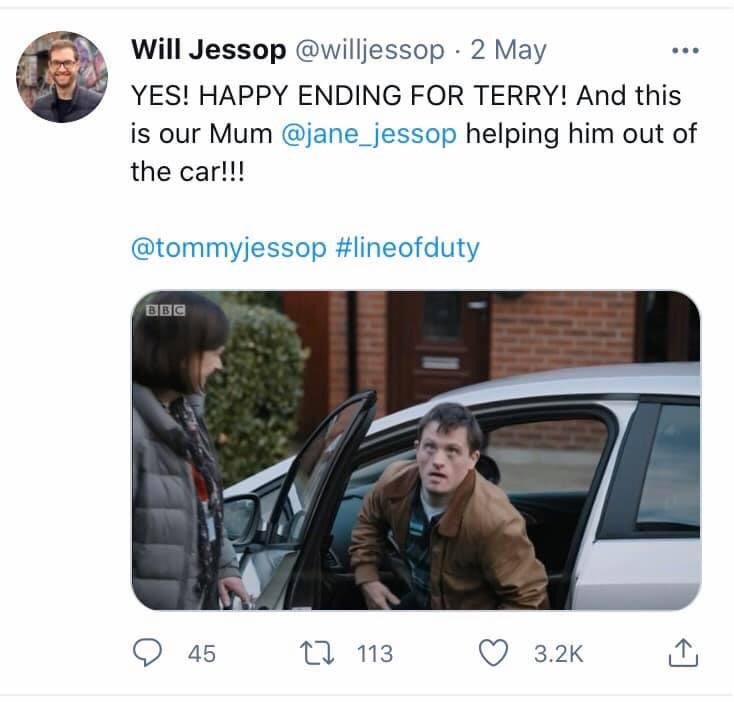Visit the @jane_jessop mention
This screenshot has height=702, width=734.
370,135
